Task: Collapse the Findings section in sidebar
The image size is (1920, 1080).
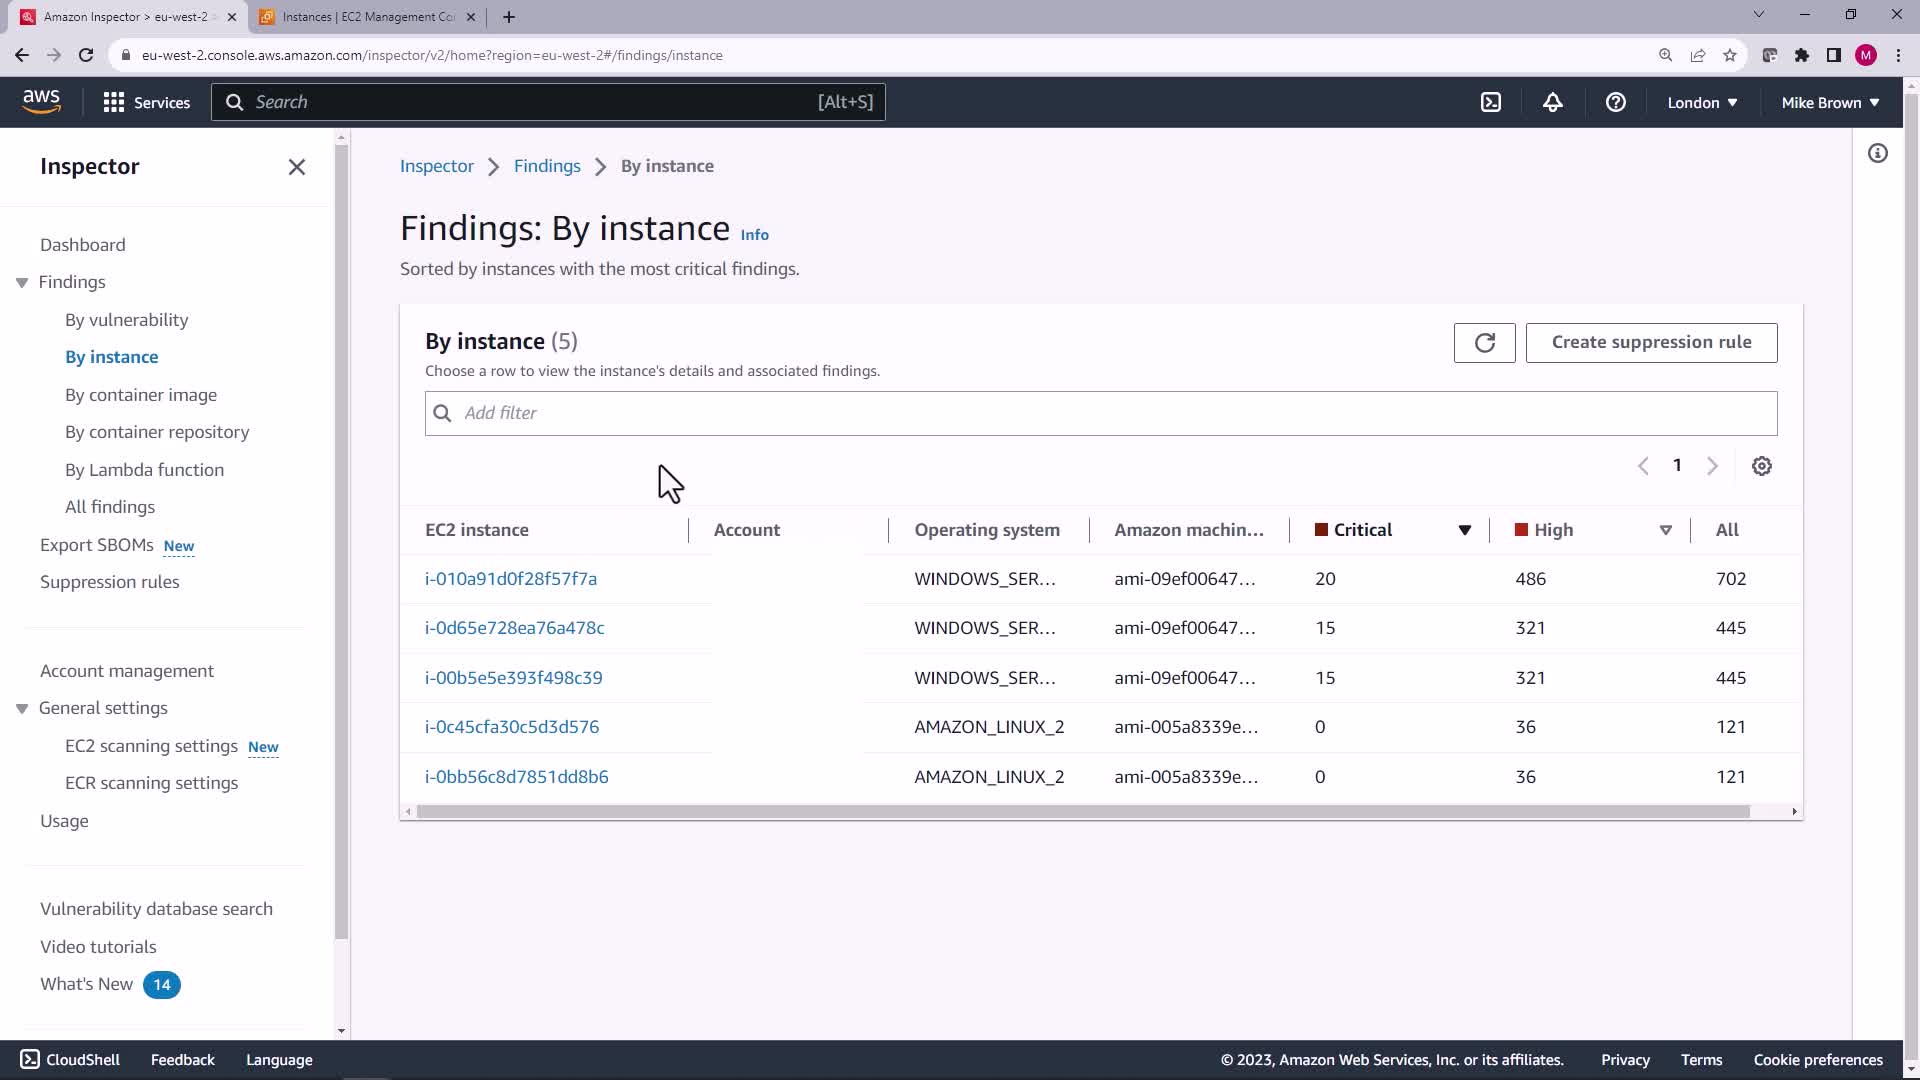Action: click(22, 283)
